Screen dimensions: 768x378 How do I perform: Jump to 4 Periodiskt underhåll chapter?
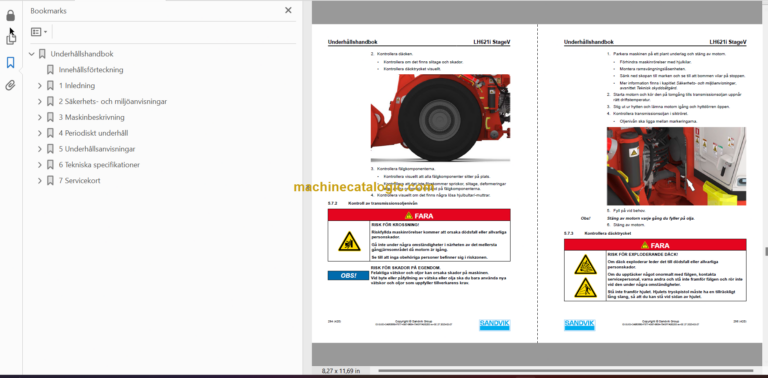point(94,133)
